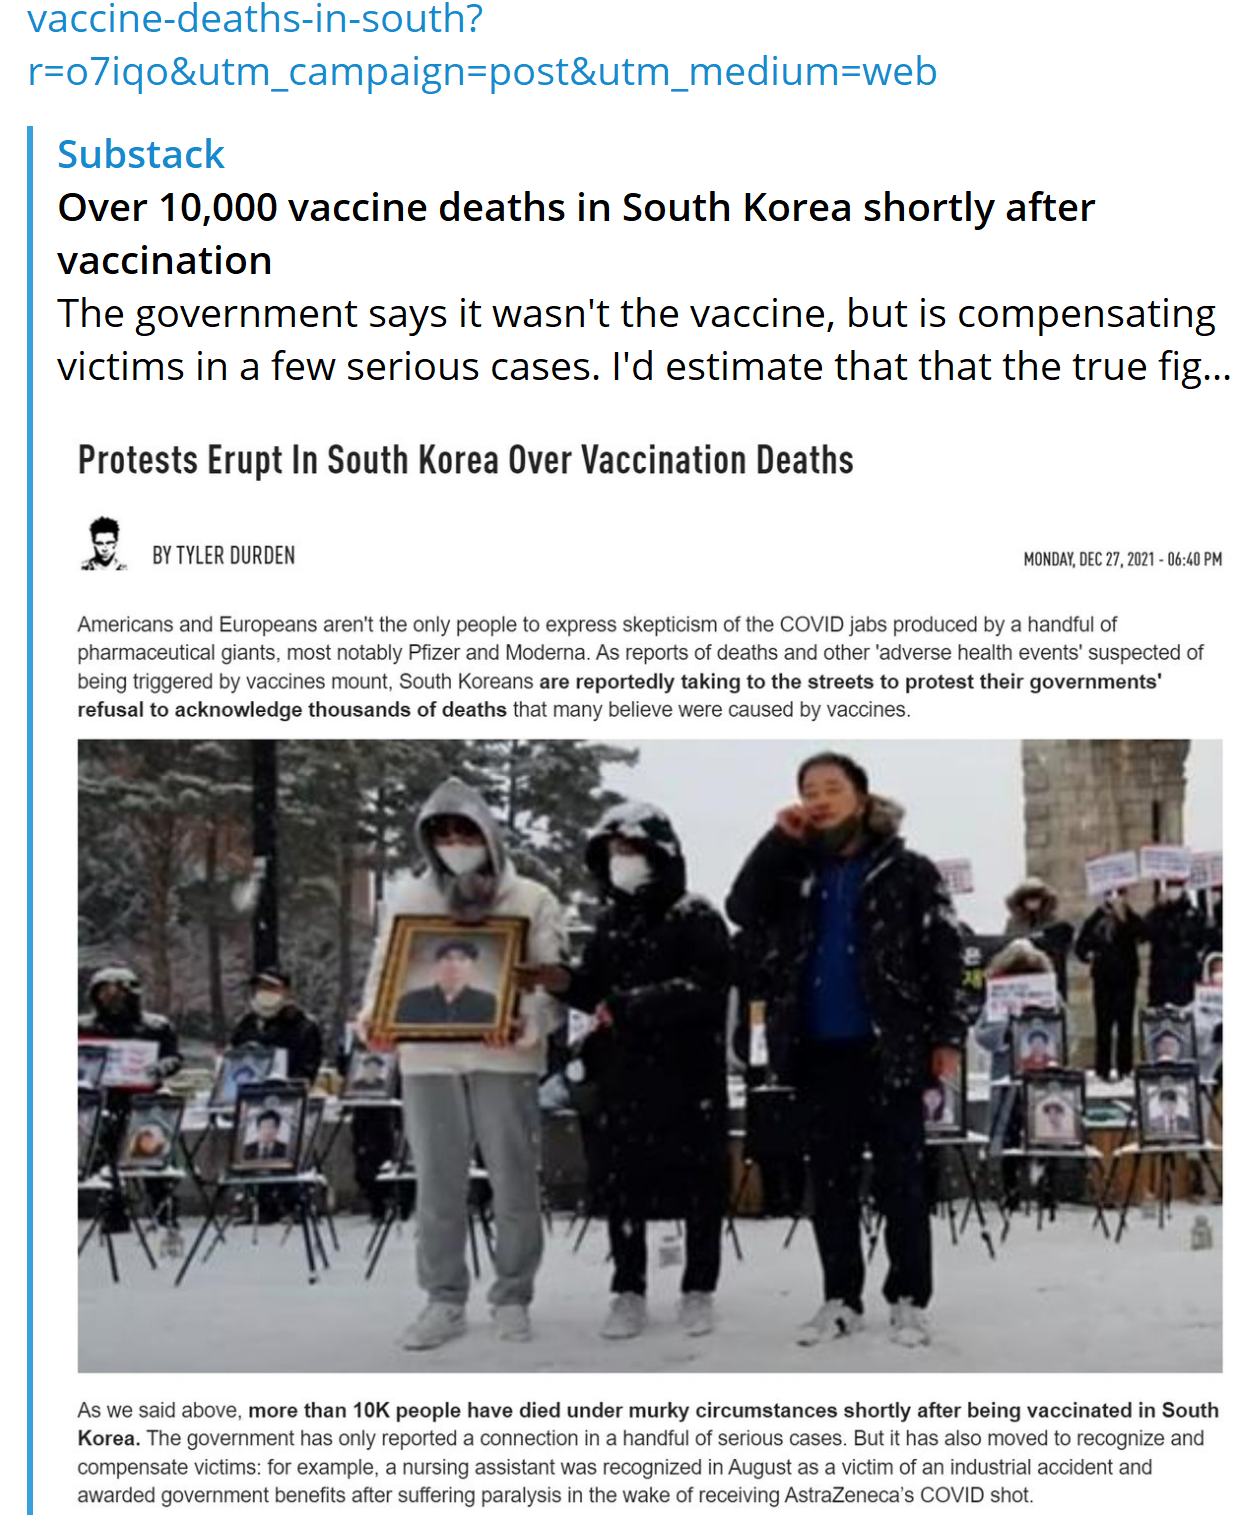
Task: Click the Tyler Durden author avatar icon
Action: click(104, 545)
